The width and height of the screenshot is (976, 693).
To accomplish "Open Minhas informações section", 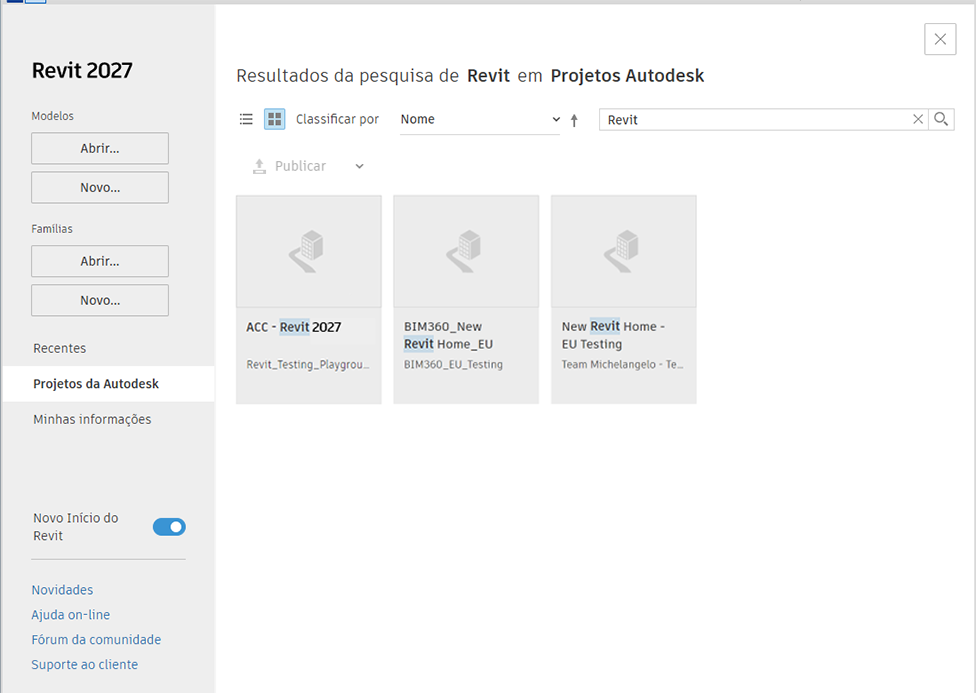I will point(92,419).
